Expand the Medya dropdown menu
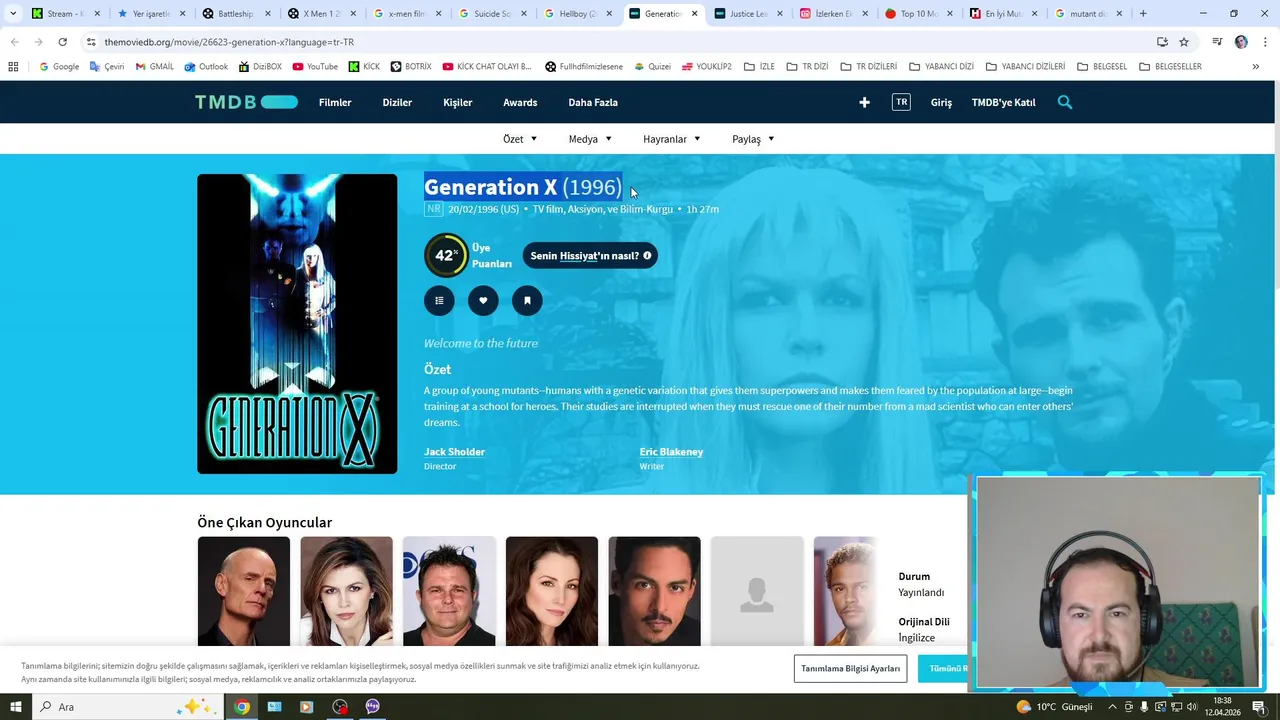This screenshot has width=1280, height=720. point(590,139)
